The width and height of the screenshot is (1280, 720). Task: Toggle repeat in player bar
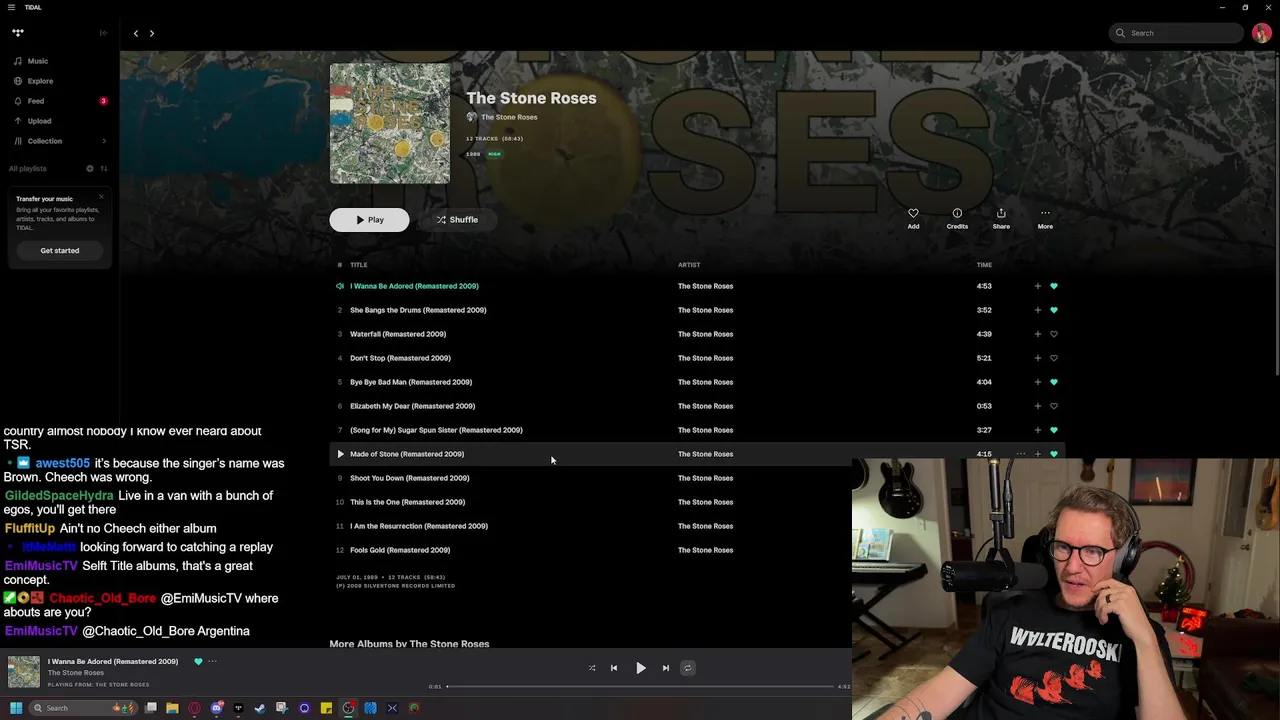(688, 668)
